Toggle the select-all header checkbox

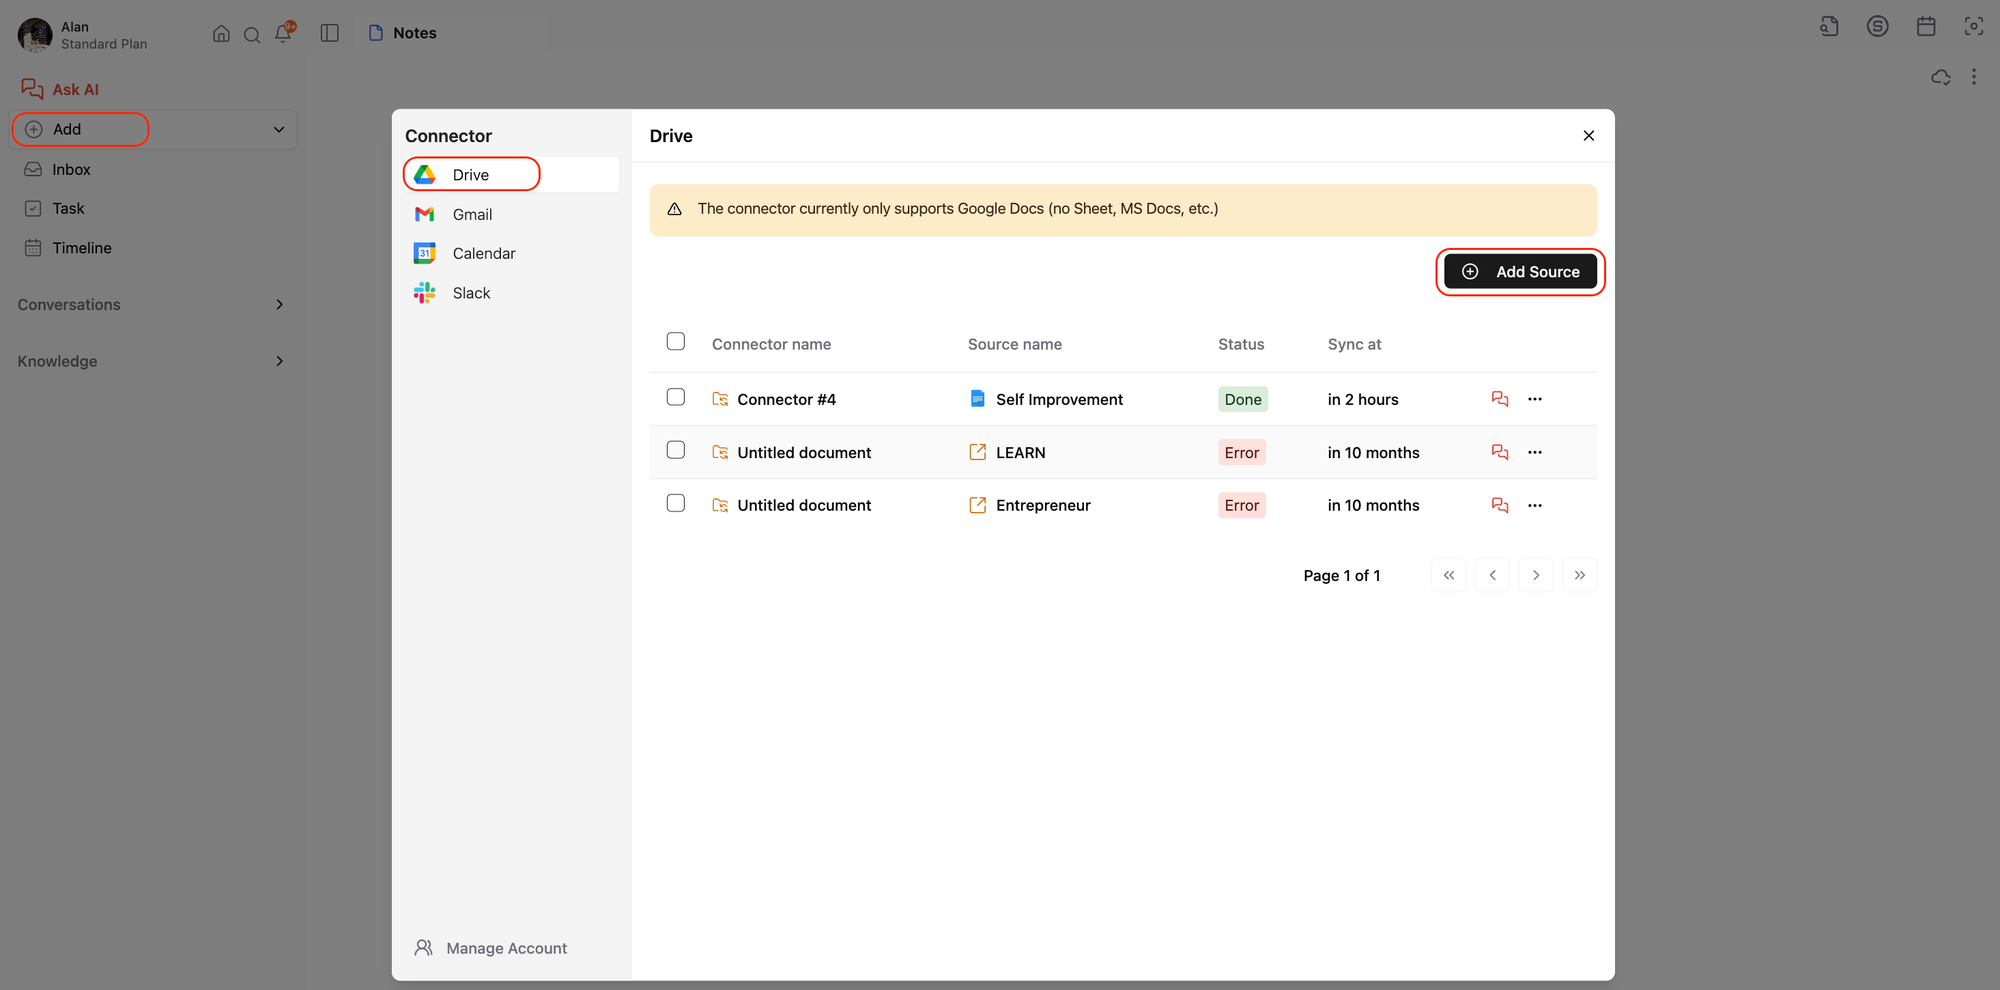click(x=676, y=342)
